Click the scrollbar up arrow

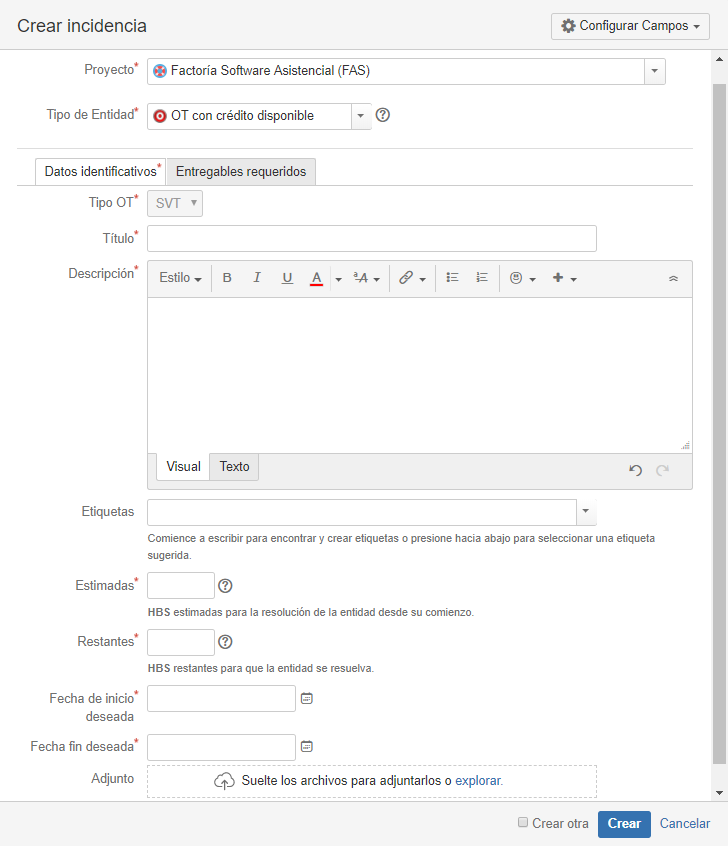[719, 59]
